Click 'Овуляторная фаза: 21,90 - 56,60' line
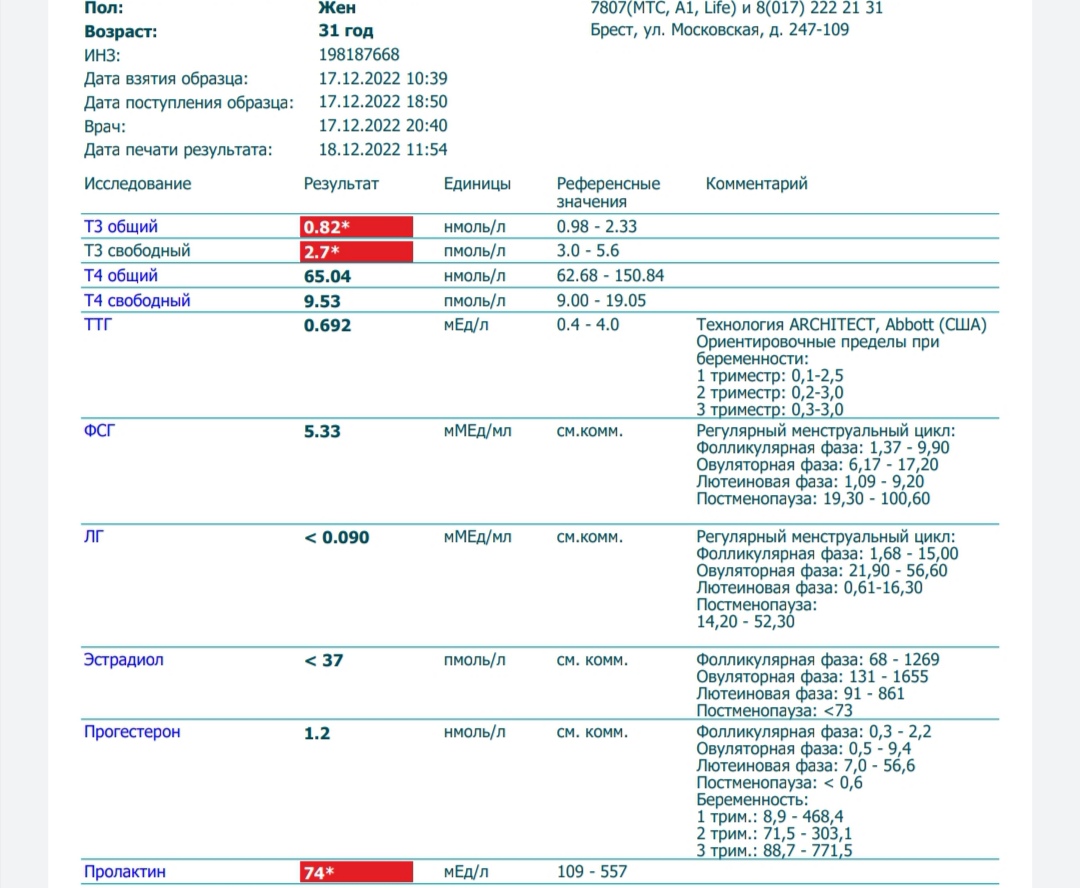The image size is (1080, 888). tap(822, 571)
